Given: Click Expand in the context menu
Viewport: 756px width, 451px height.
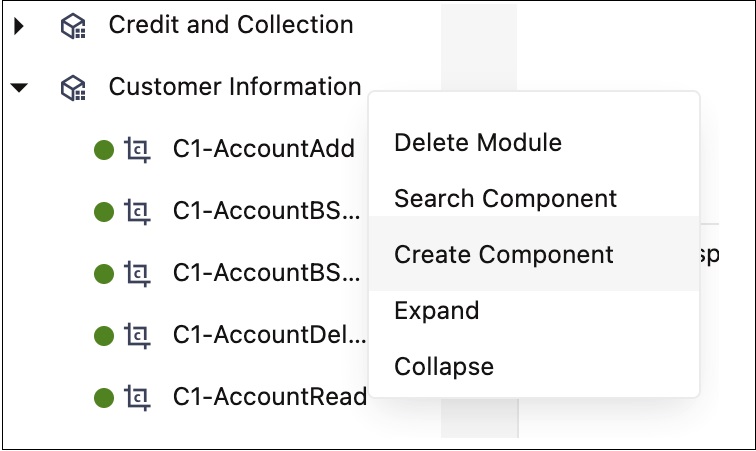Looking at the screenshot, I should coord(437,311).
